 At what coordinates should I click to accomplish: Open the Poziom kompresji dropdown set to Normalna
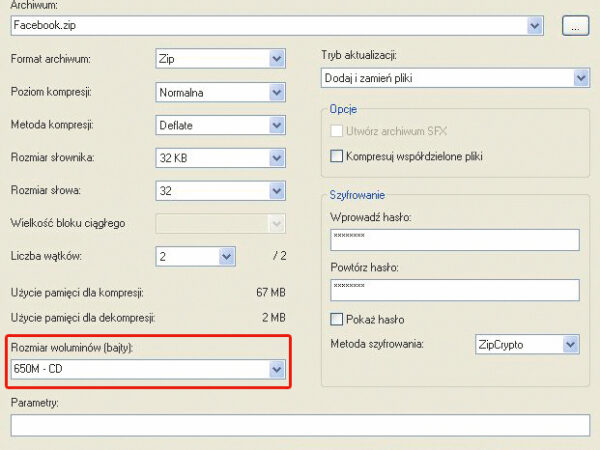point(220,93)
